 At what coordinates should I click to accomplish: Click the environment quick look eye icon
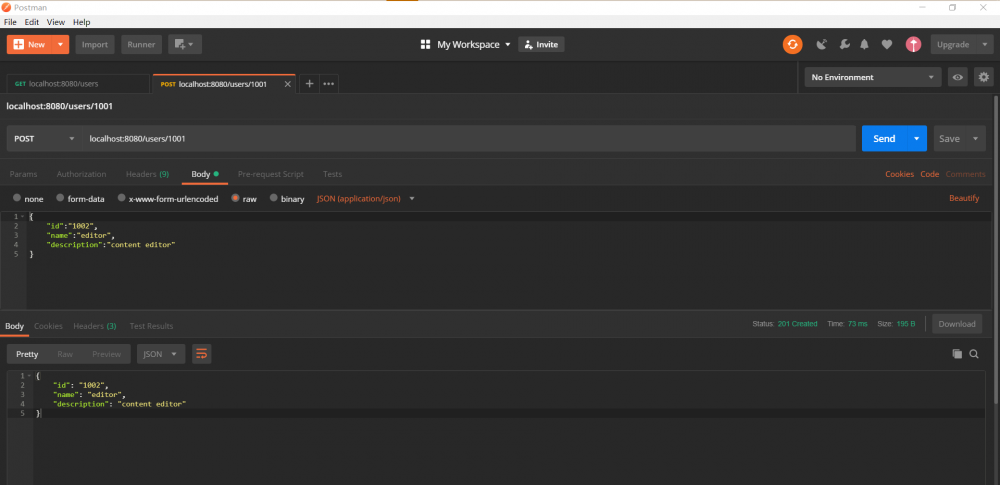958,77
